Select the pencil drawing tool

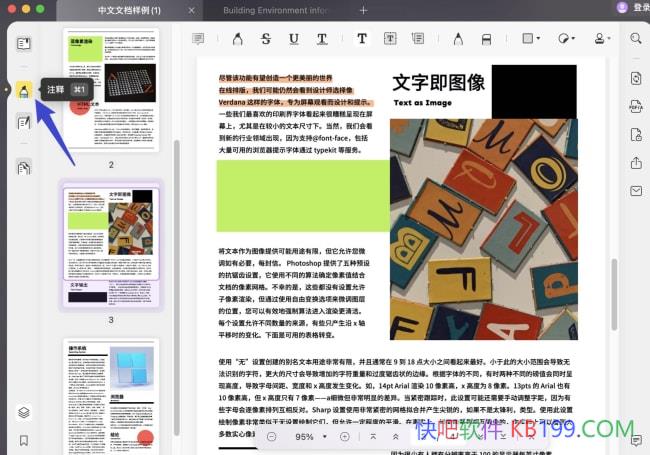[x=457, y=39]
